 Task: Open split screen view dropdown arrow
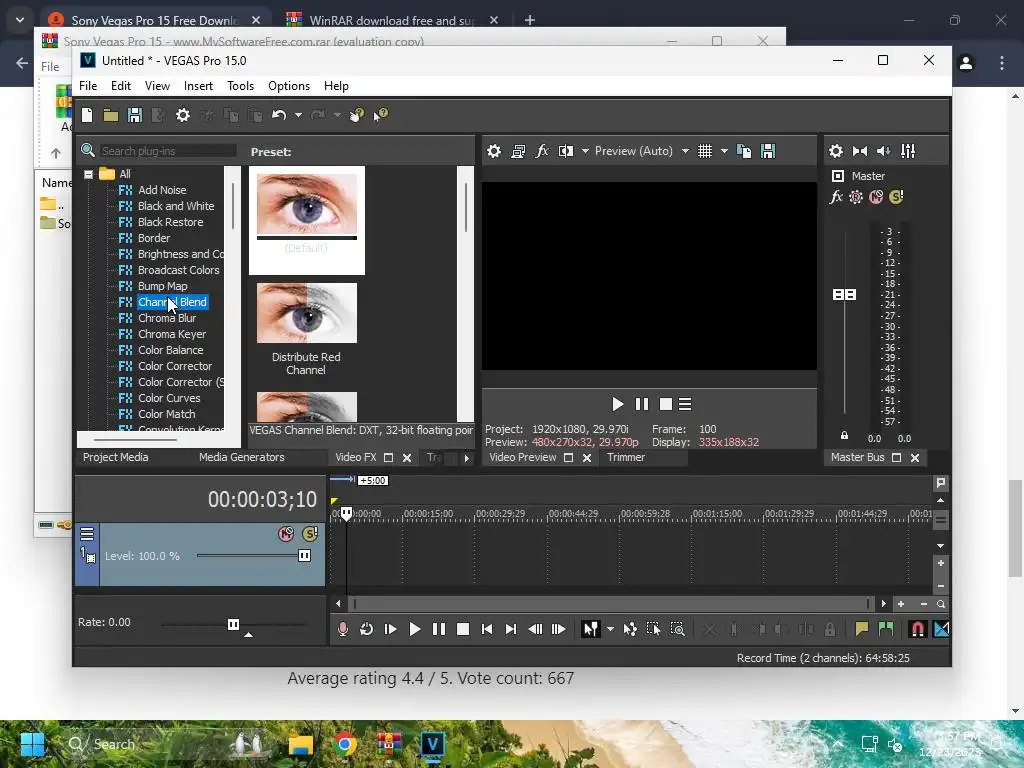pyautogui.click(x=585, y=152)
